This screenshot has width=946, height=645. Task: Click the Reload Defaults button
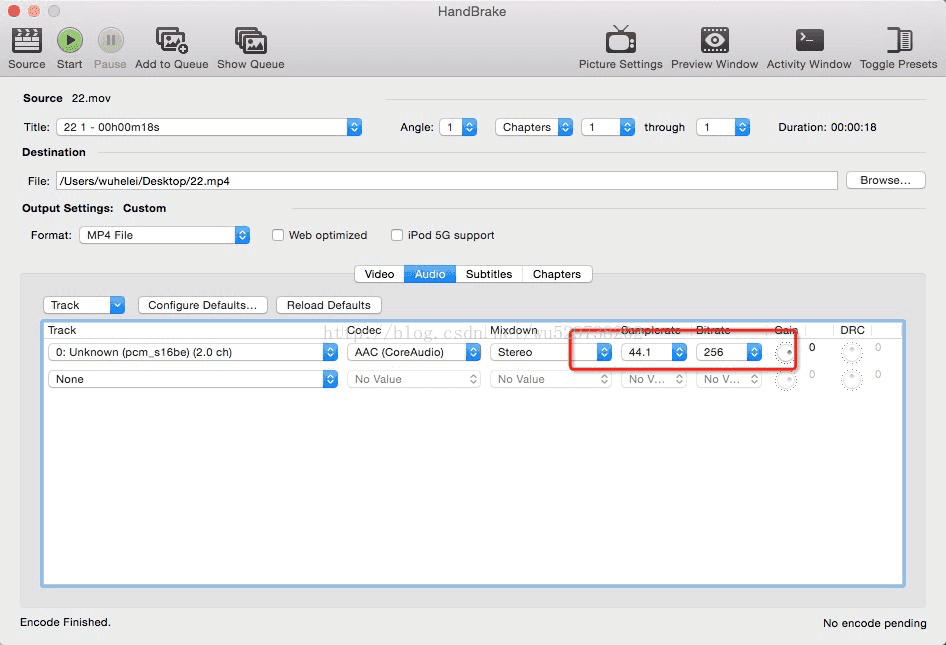(329, 305)
